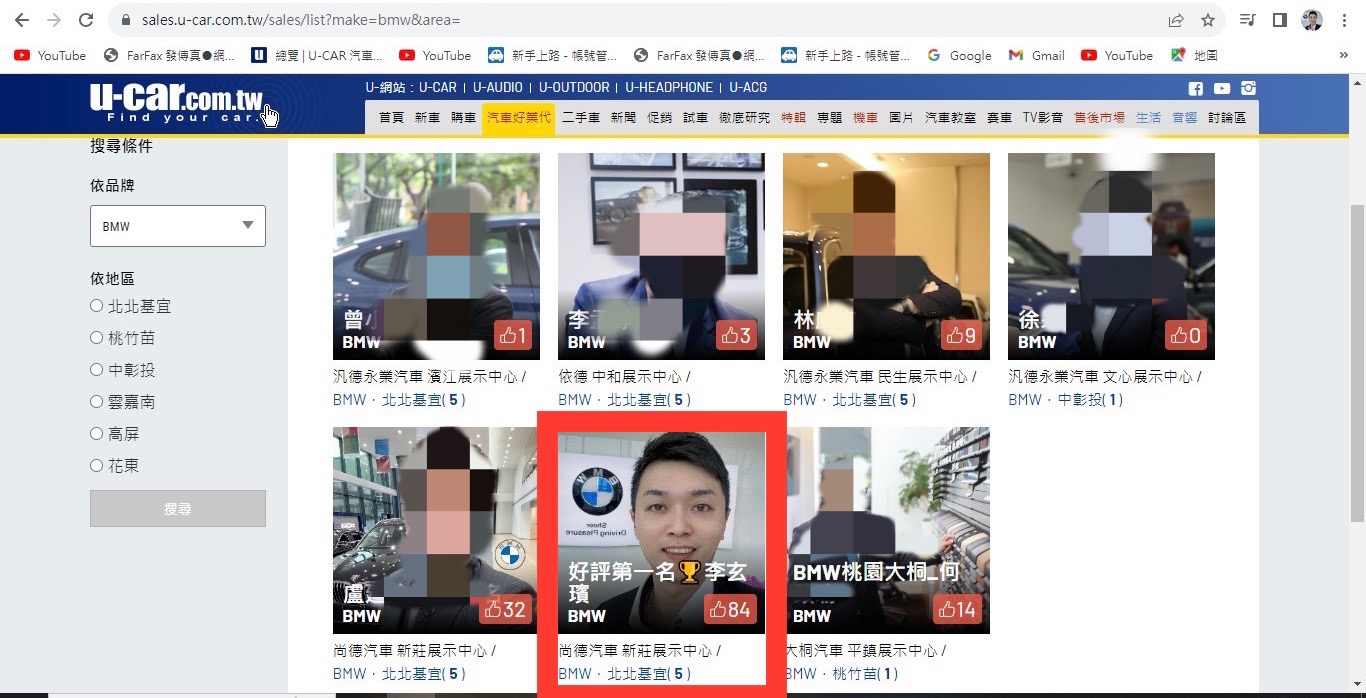
Task: Open the Chrome three-dot menu
Action: (x=1345, y=20)
